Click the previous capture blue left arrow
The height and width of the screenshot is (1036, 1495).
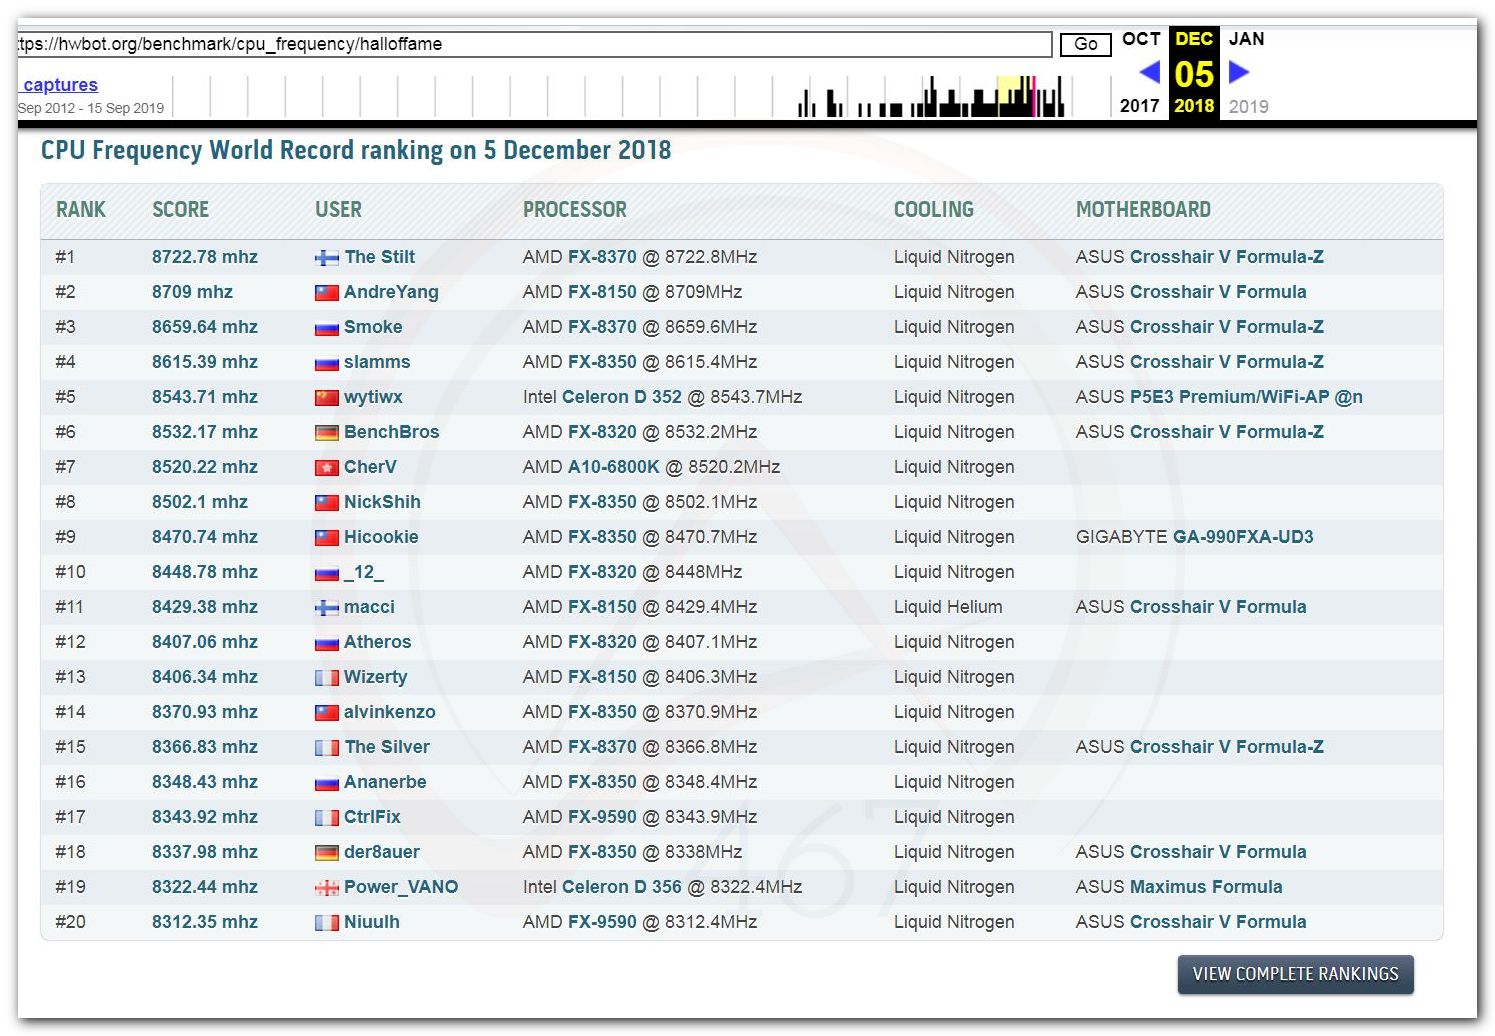[x=1149, y=72]
